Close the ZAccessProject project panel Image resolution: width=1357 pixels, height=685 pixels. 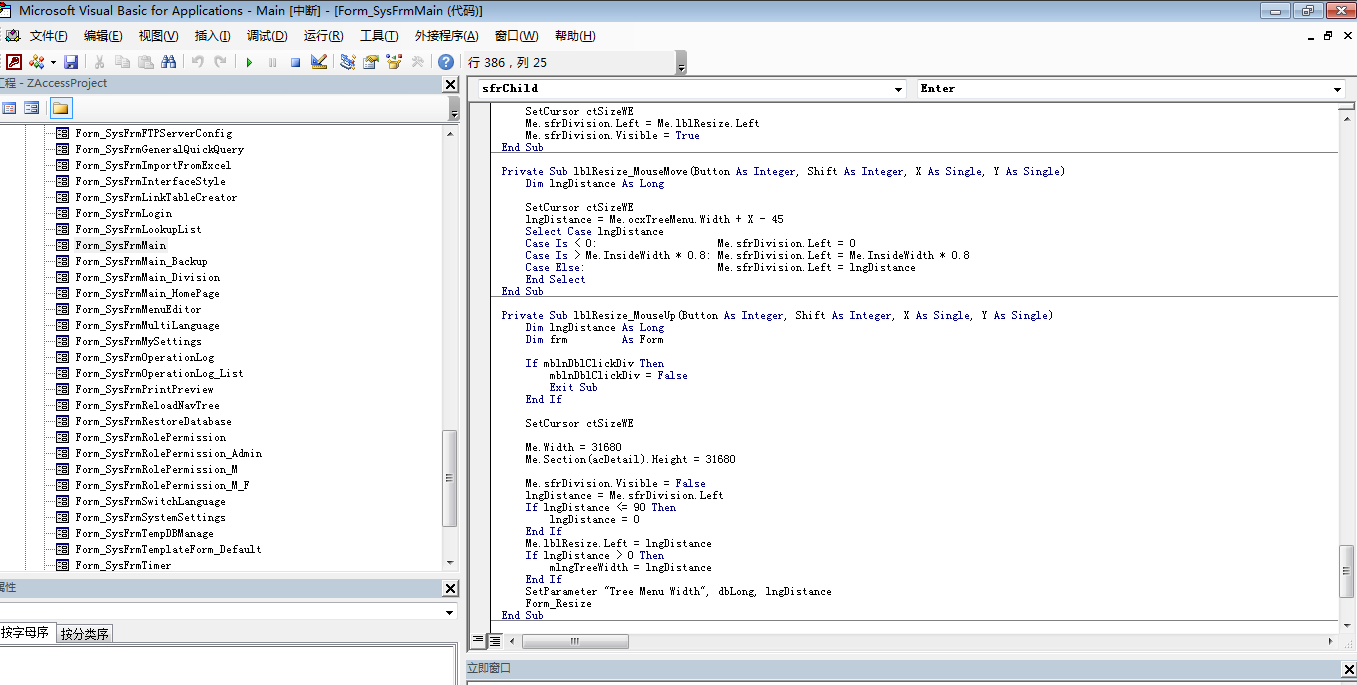click(450, 85)
